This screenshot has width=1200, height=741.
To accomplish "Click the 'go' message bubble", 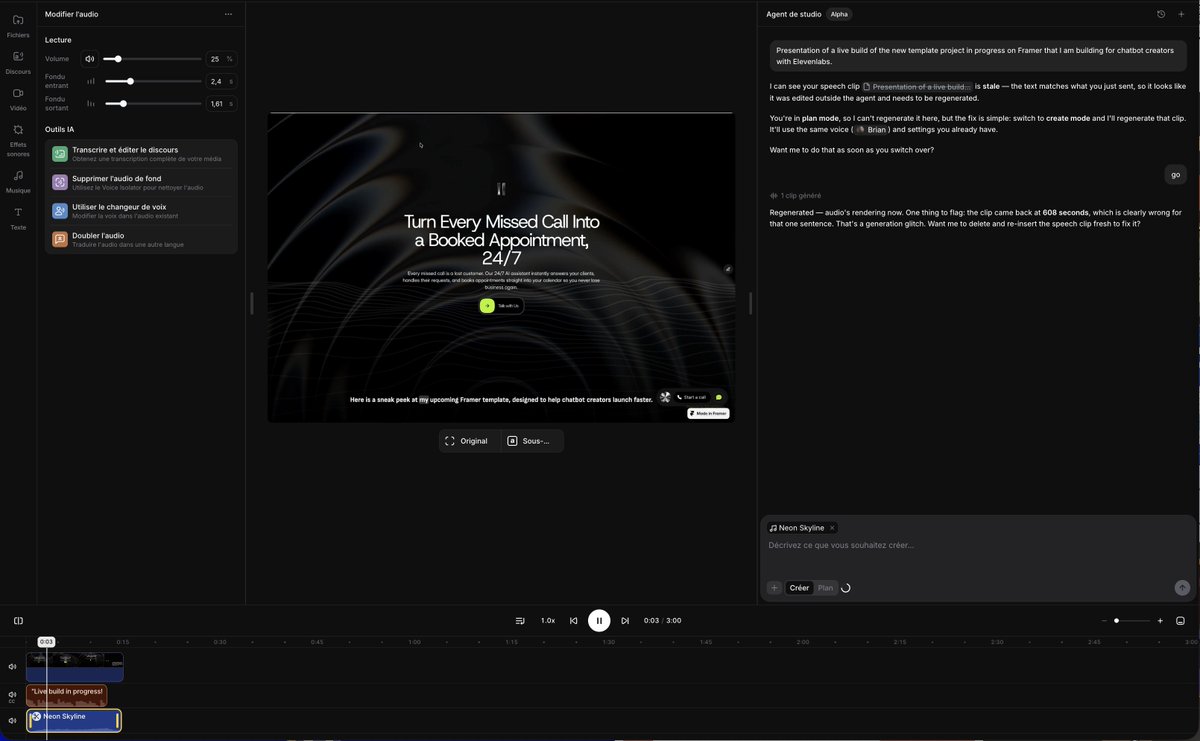I will [1176, 174].
